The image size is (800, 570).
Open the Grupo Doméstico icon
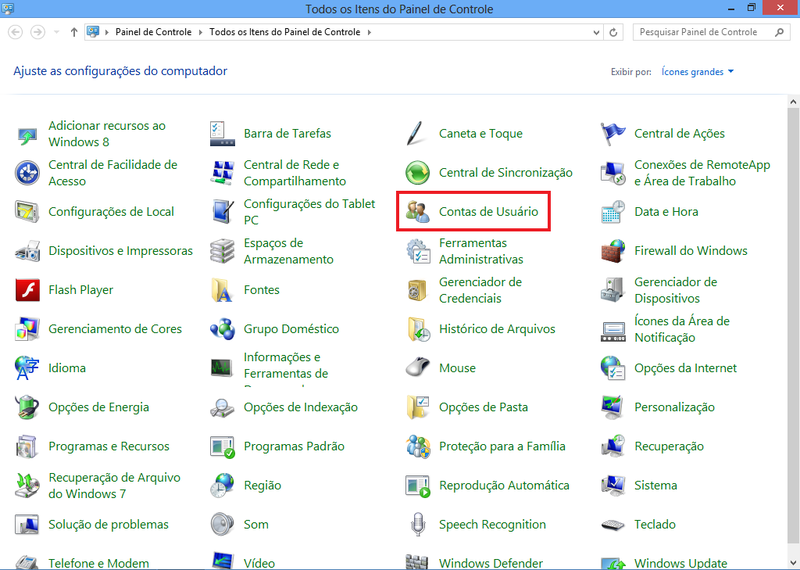(223, 329)
